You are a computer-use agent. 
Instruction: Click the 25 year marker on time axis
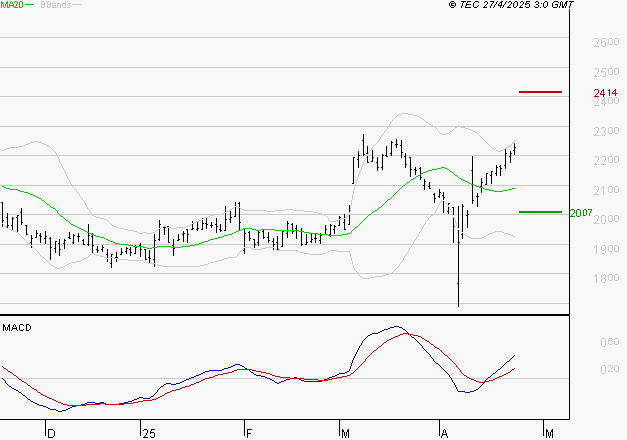point(149,434)
